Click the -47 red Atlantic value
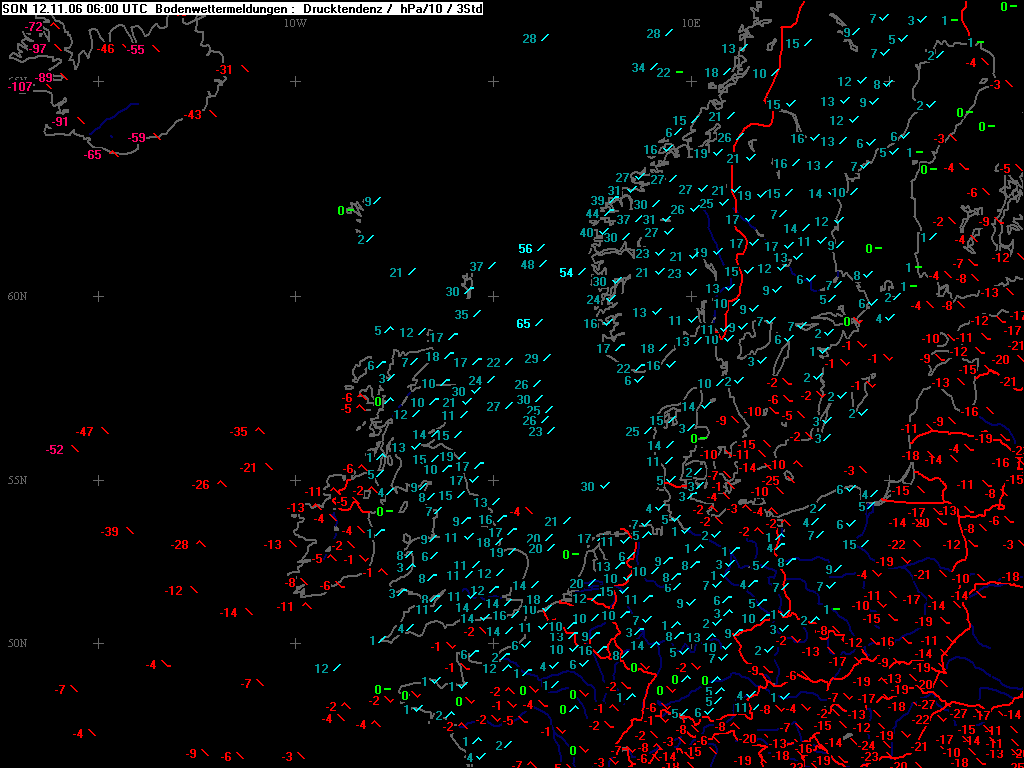The height and width of the screenshot is (768, 1024). point(85,432)
